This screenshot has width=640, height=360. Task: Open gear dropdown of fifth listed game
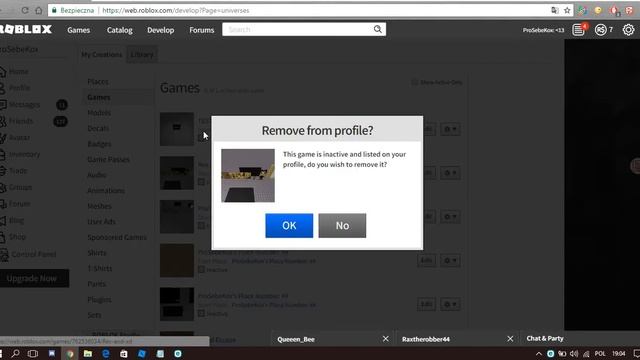(450, 304)
